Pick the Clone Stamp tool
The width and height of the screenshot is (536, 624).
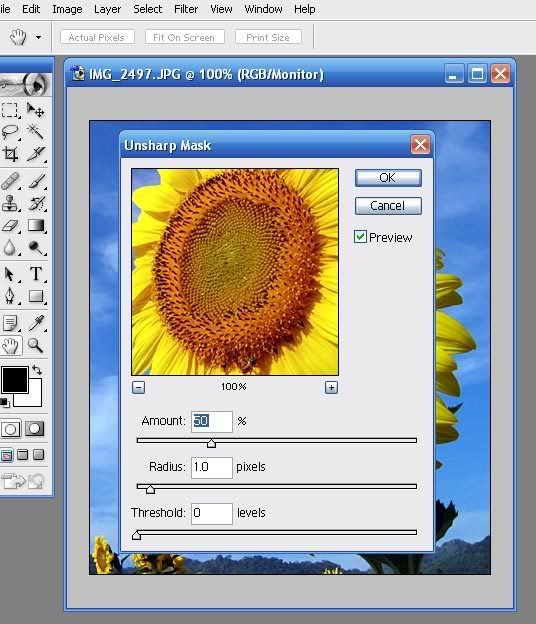coord(10,203)
